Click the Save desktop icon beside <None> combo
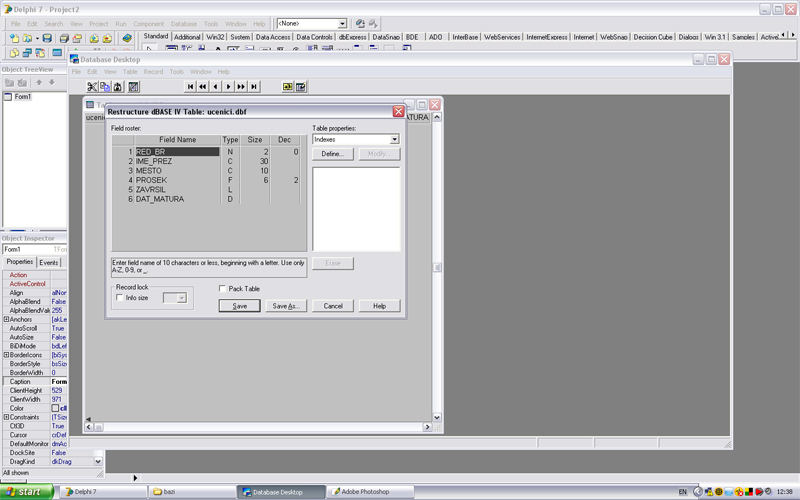Screen dimensions: 800x500 (360, 23)
